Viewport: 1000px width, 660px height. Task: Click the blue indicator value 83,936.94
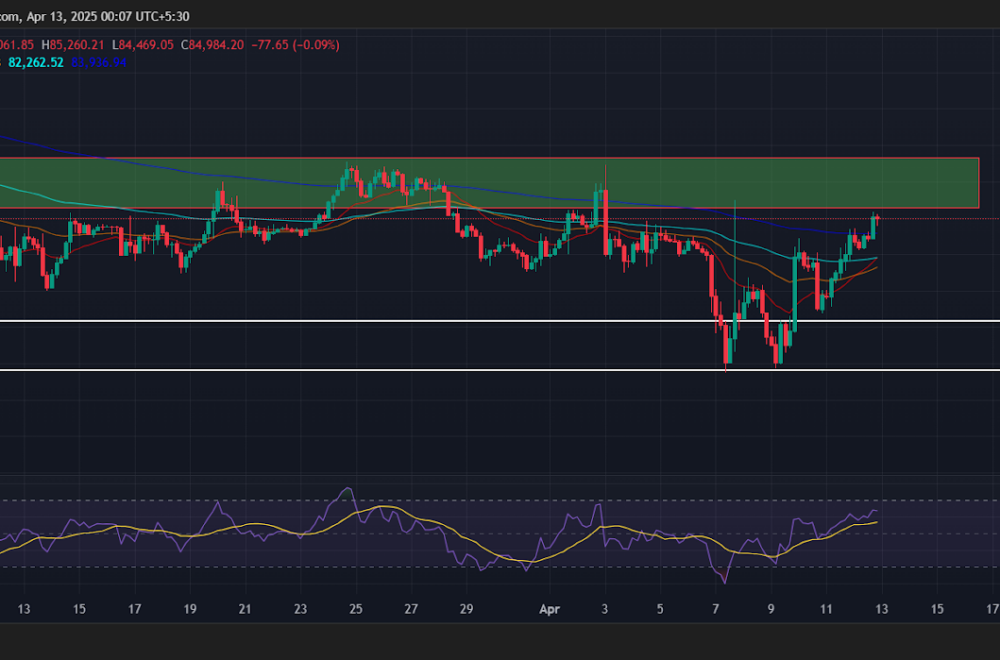coord(99,62)
